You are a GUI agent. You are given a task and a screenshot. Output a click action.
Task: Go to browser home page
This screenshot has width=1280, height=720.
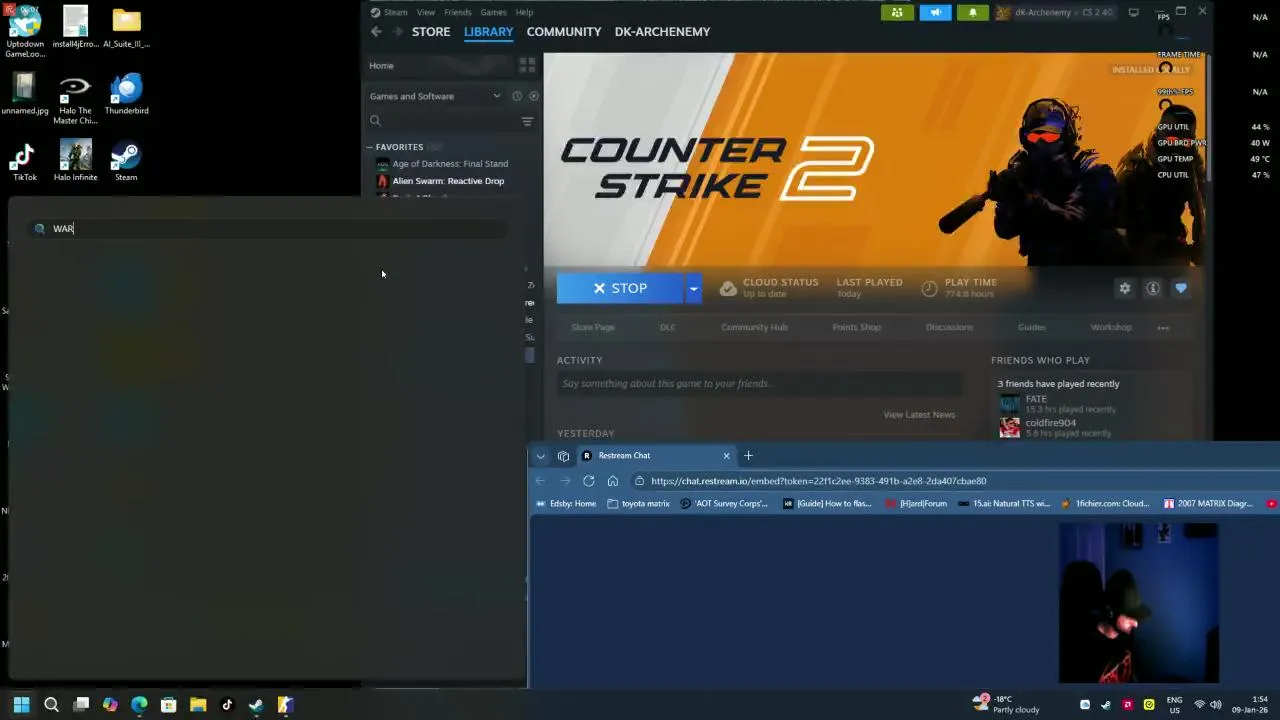(613, 481)
